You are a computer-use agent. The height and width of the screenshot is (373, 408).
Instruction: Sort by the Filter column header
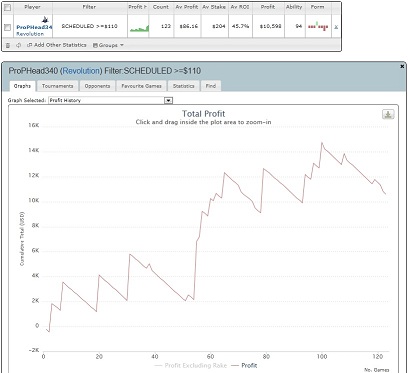tap(89, 7)
